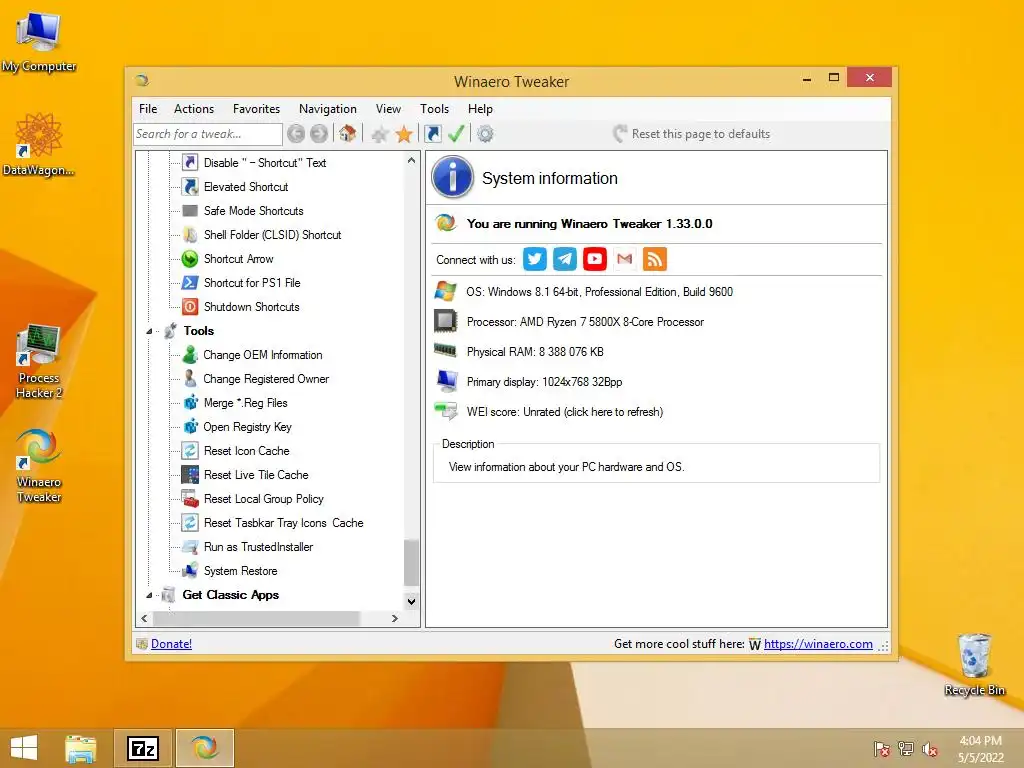1024x768 pixels.
Task: Open the Actions menu
Action: [194, 109]
